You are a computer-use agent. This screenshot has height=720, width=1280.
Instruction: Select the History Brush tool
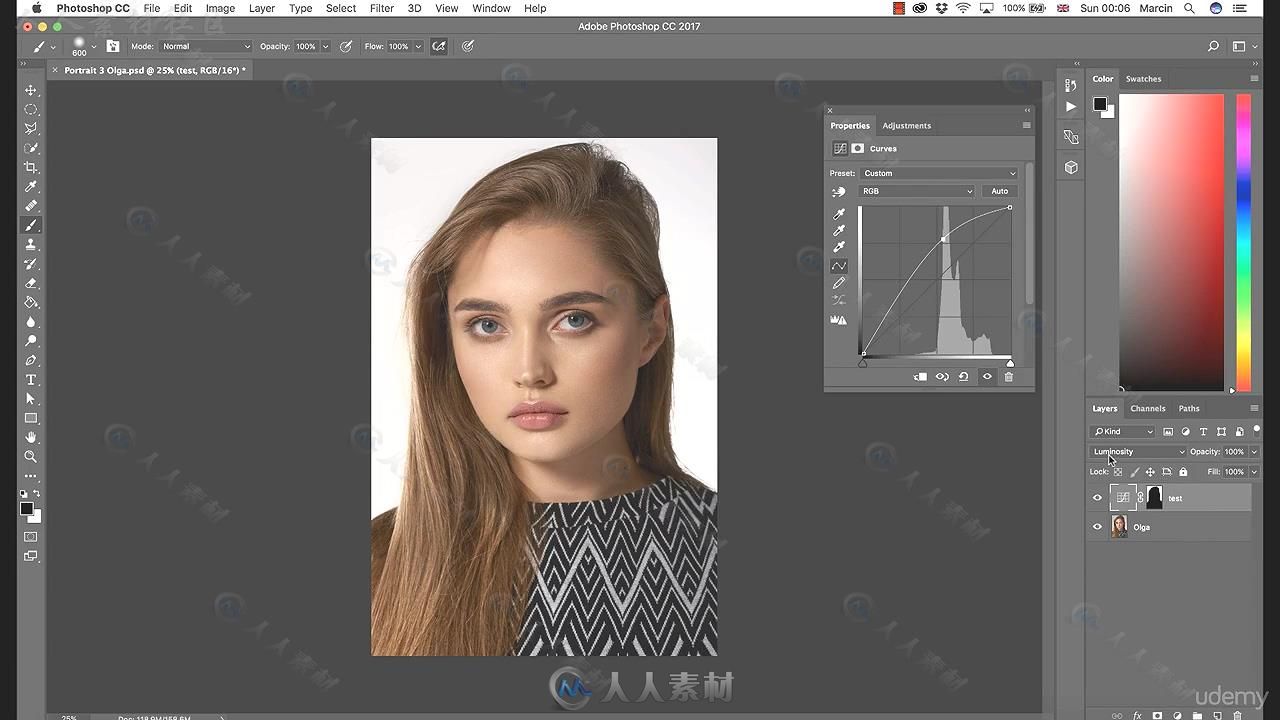coord(31,264)
